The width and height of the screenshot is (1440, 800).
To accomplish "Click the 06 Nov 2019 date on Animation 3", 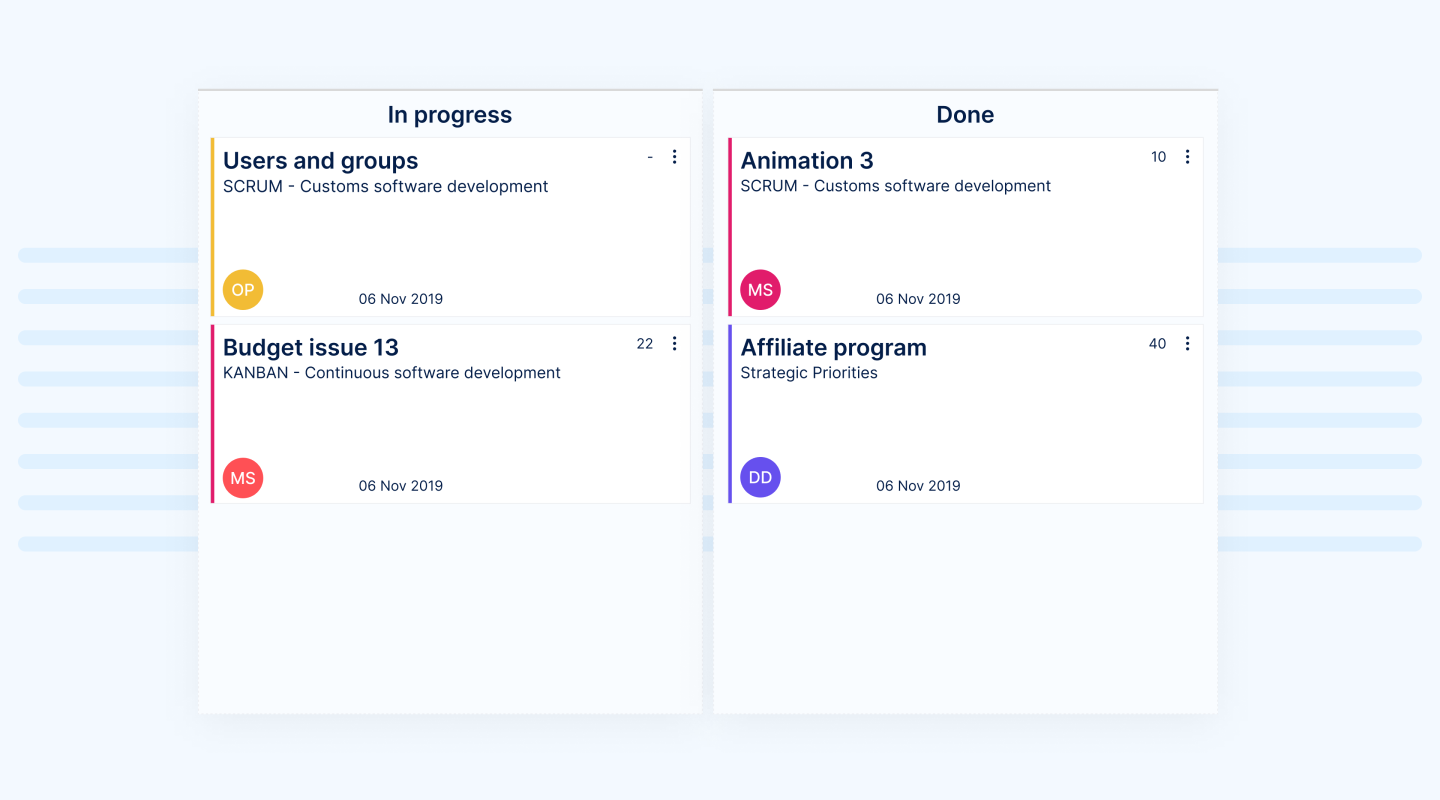I will tap(918, 299).
